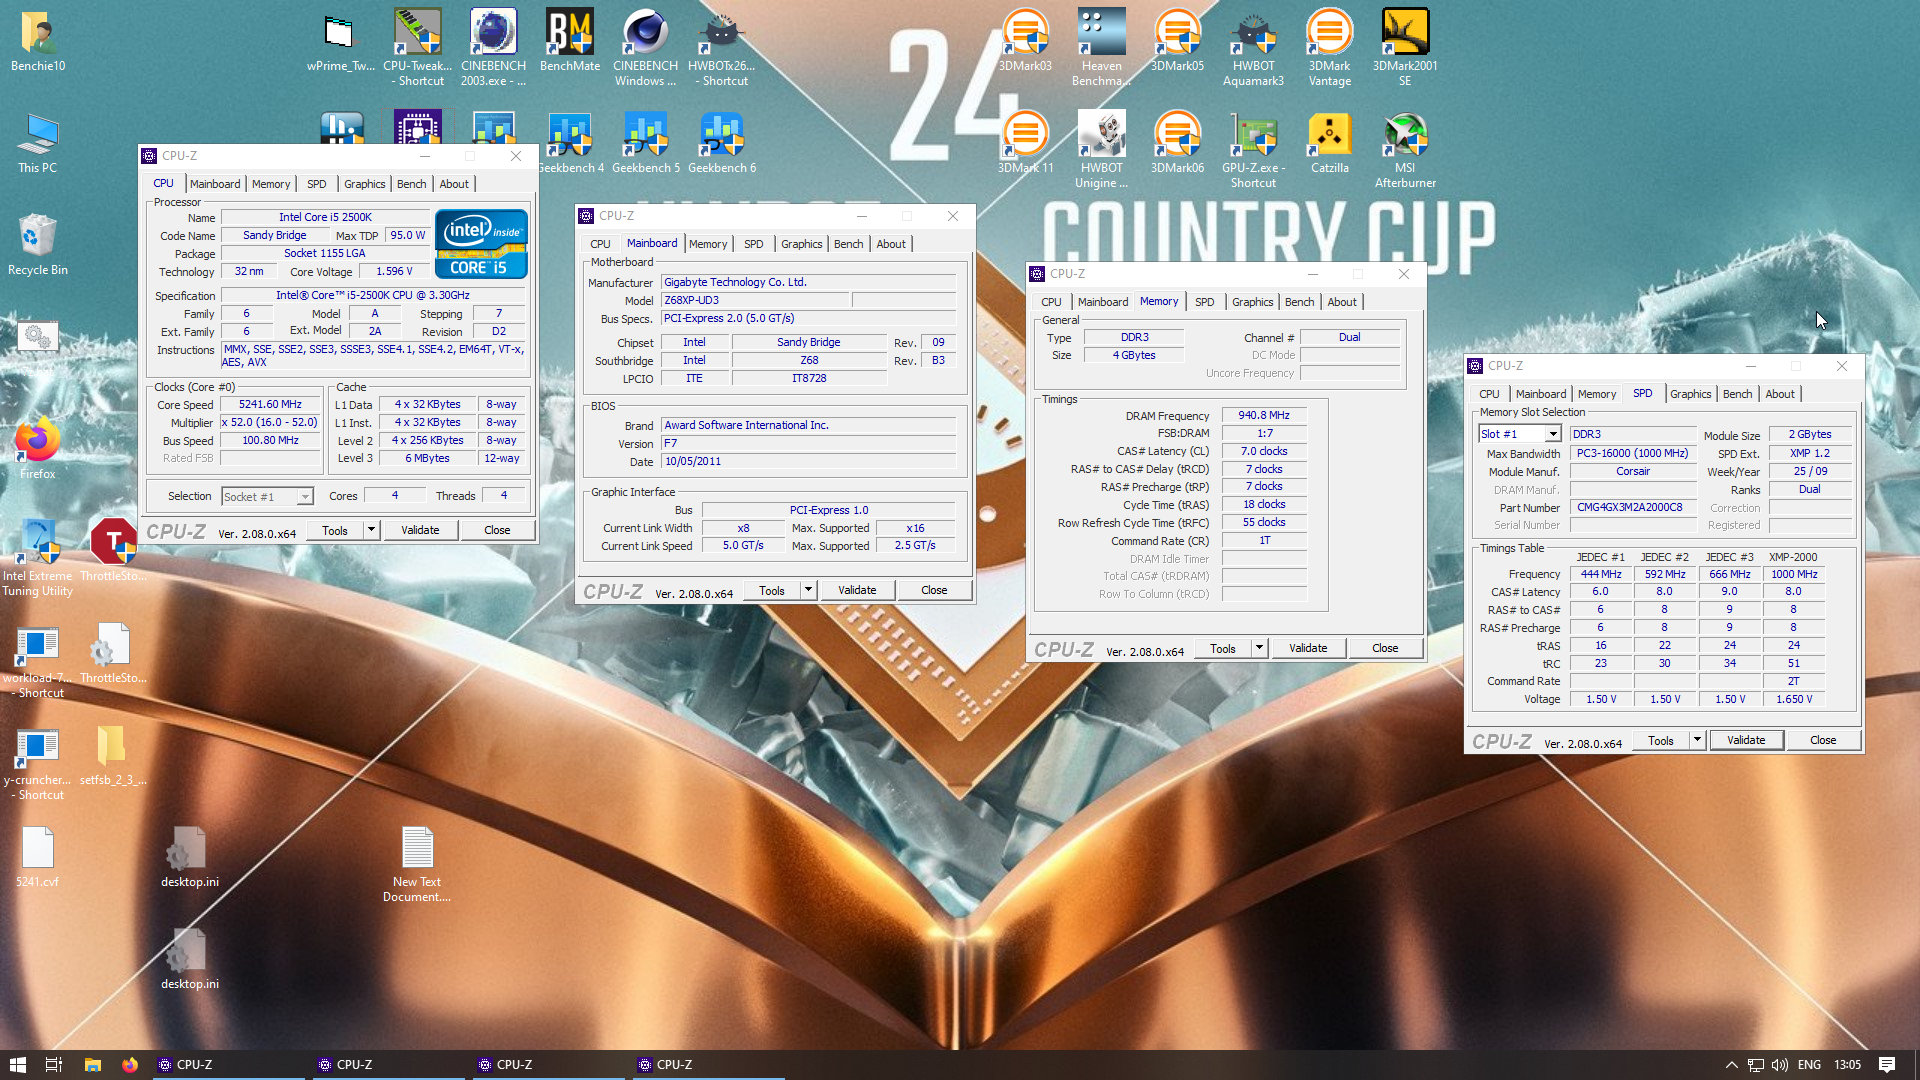Screen dimensions: 1920x1080
Task: Click Close in the Memory window
Action: pos(1385,648)
